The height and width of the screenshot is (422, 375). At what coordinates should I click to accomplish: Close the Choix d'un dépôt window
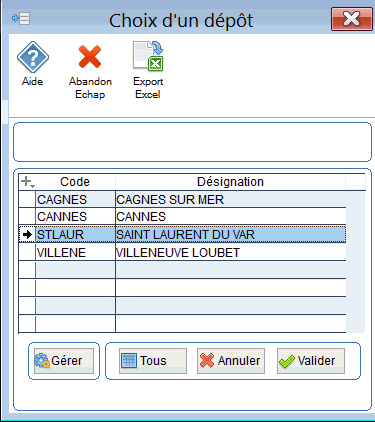[x=352, y=19]
